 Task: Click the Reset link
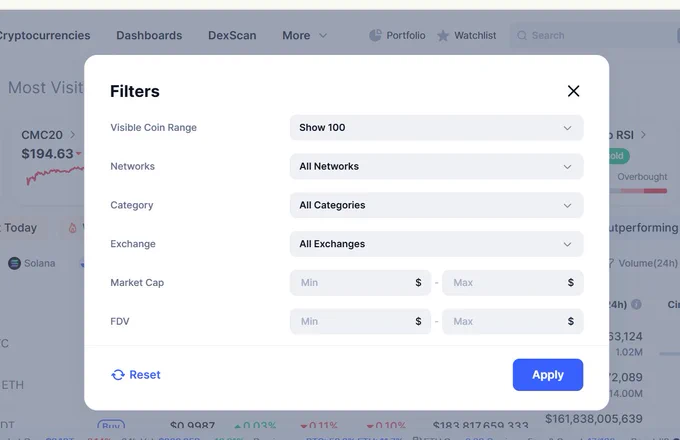[136, 375]
